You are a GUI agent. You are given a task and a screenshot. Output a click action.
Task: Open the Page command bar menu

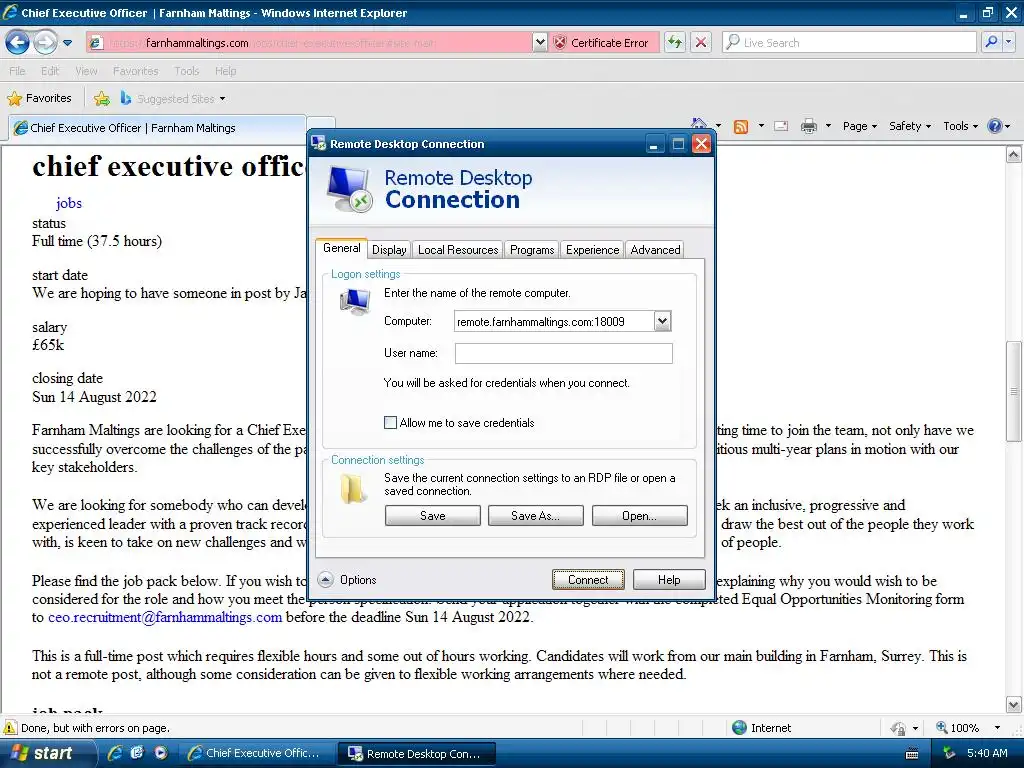point(859,126)
